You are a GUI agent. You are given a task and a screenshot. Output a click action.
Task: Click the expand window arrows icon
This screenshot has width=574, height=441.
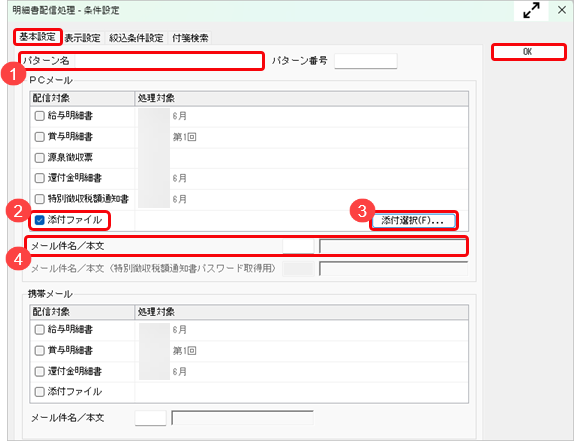[x=531, y=10]
